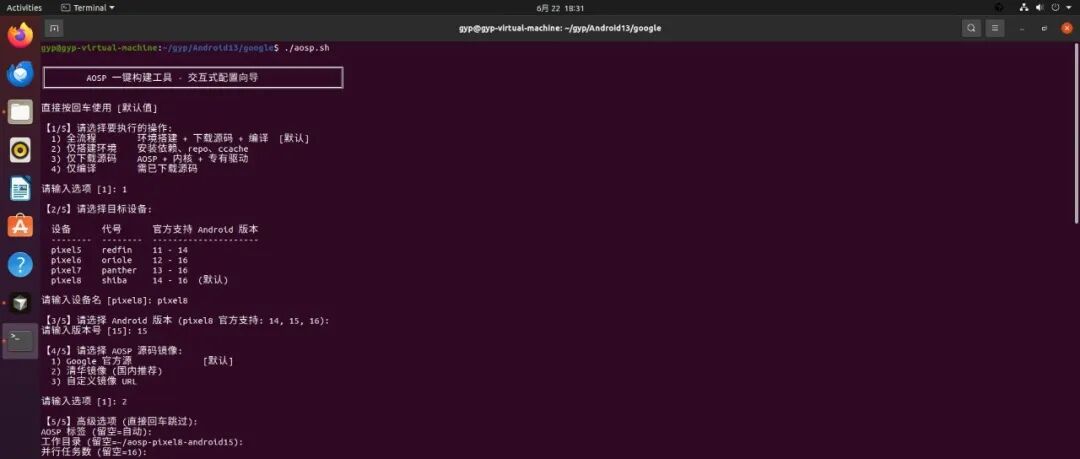Open Ubuntu Software store icon
The image size is (1080, 459).
21,225
